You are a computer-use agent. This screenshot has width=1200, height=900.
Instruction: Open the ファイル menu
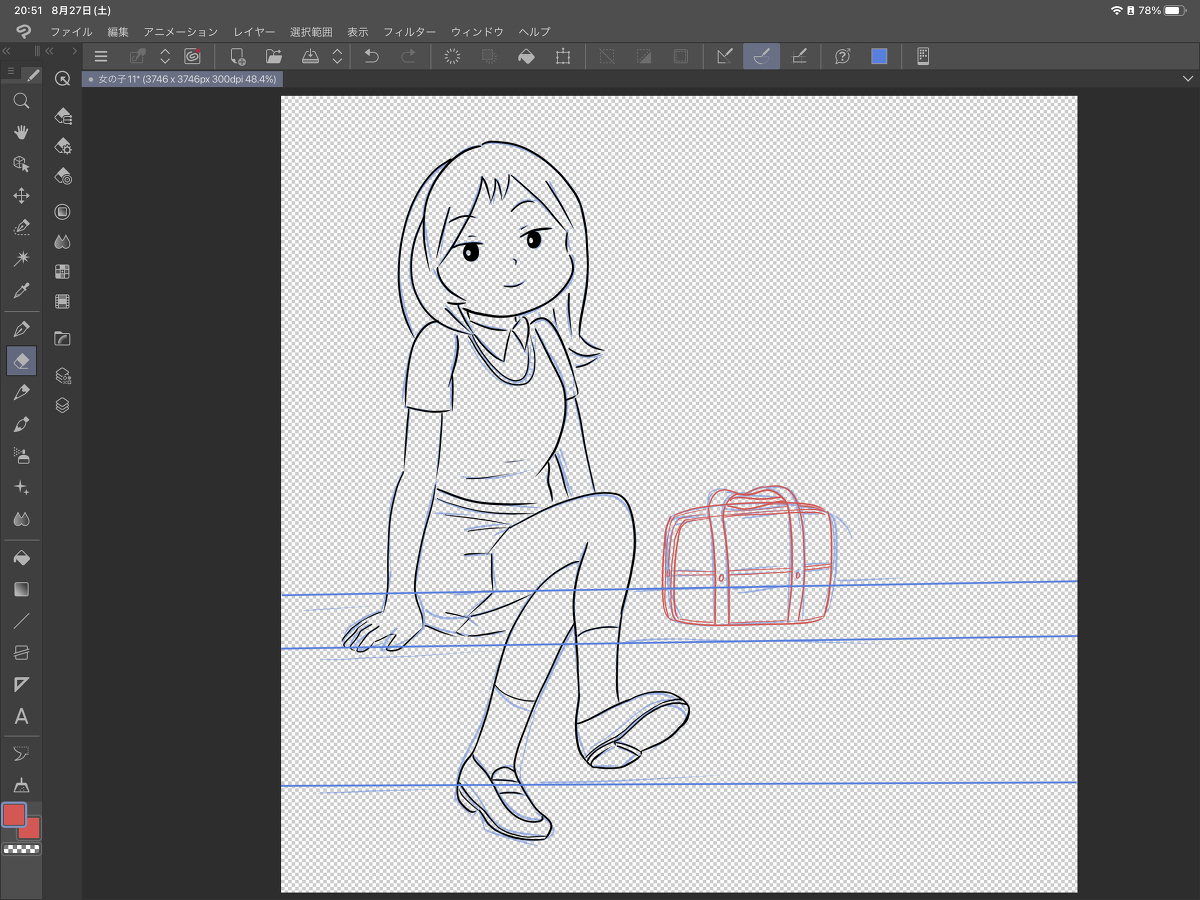pyautogui.click(x=71, y=32)
